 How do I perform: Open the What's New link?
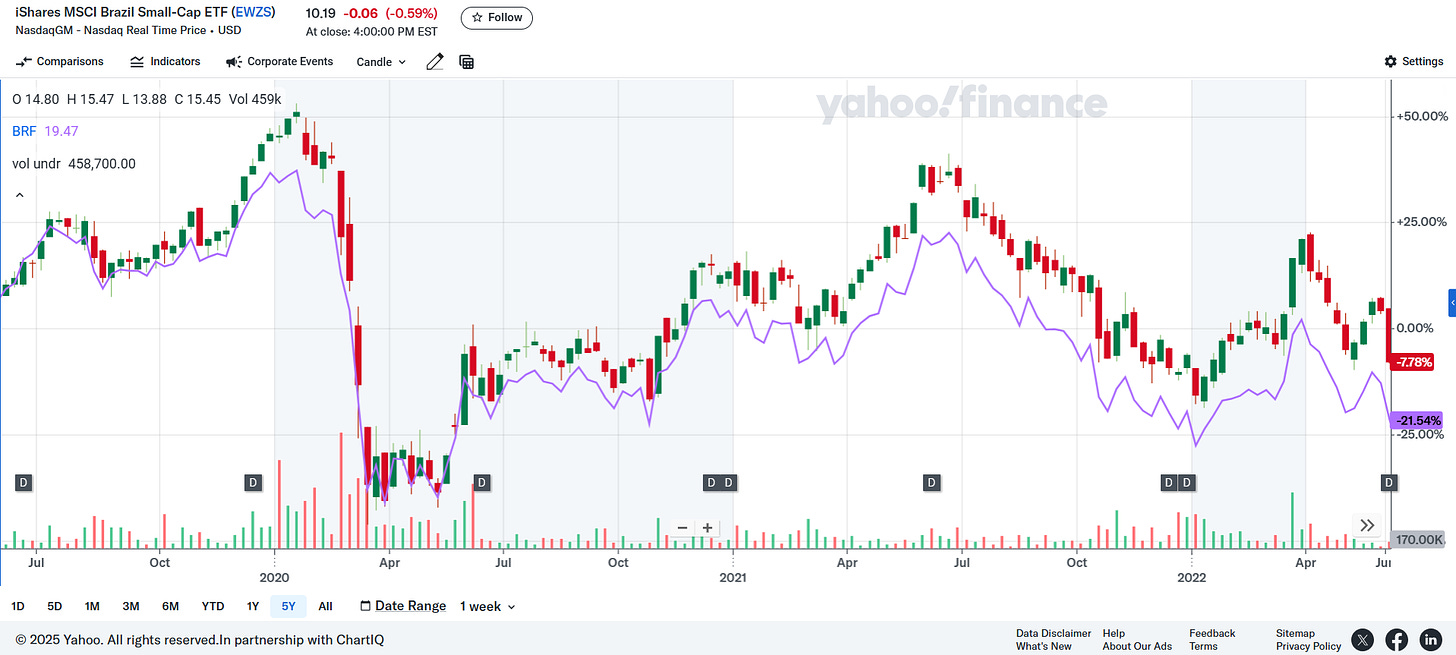(x=1043, y=646)
